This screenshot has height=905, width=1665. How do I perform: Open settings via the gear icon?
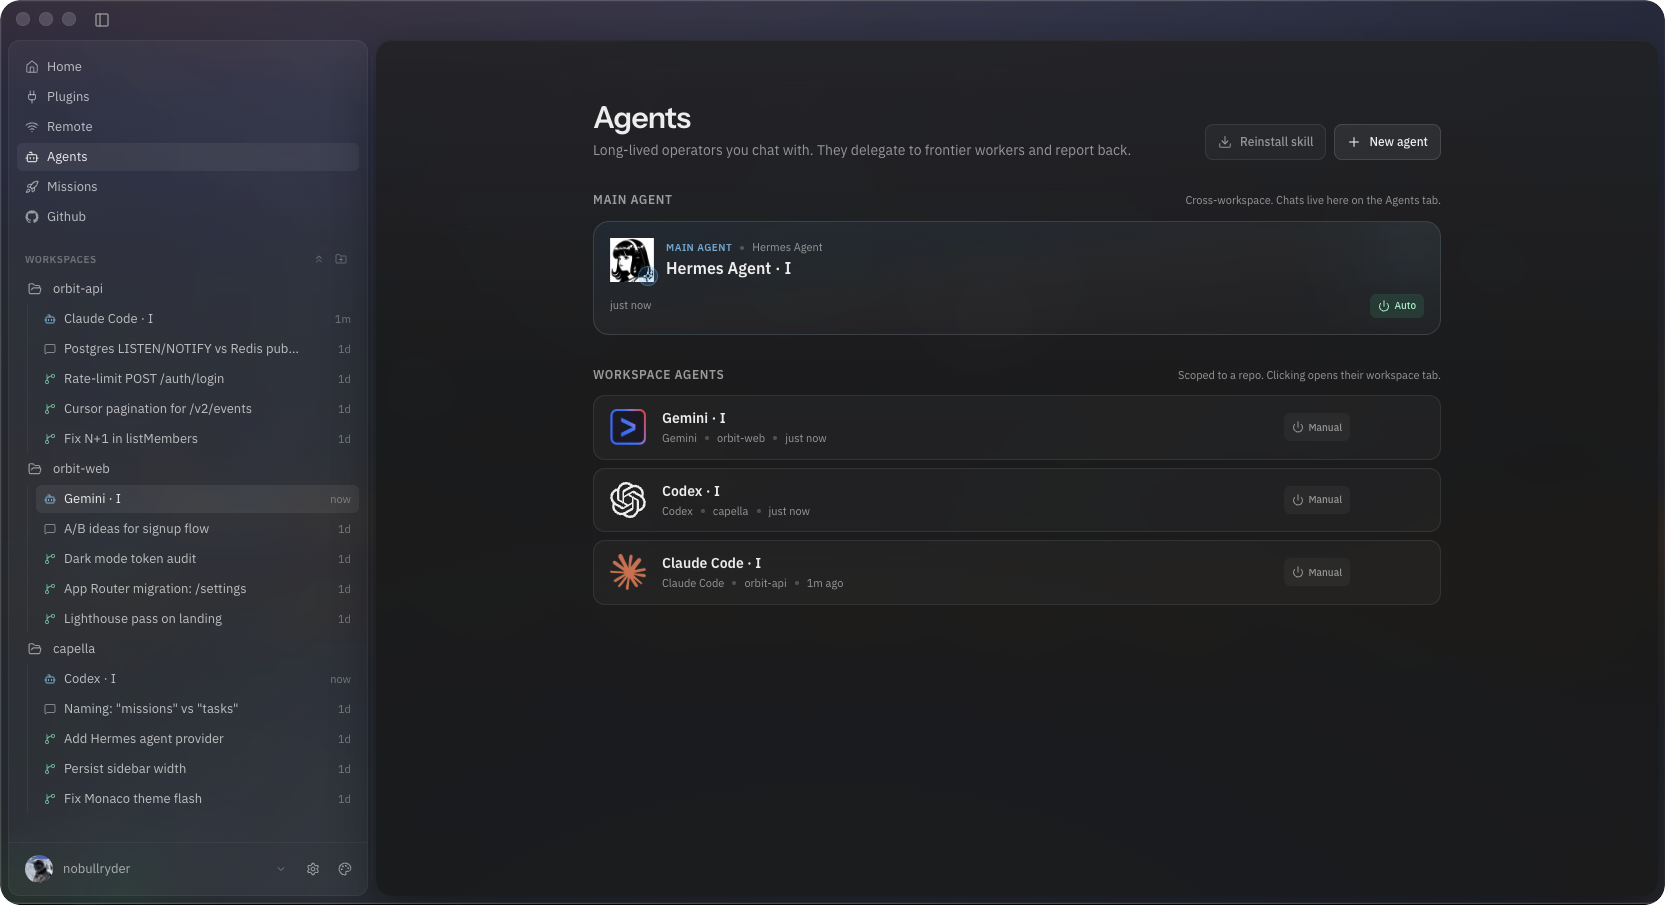coord(313,869)
